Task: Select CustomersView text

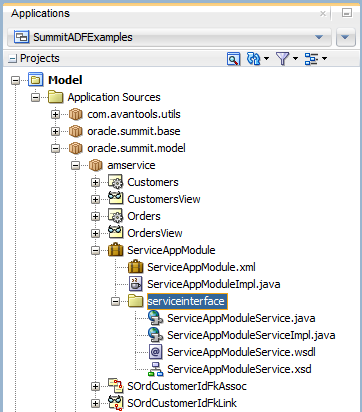Action: click(x=164, y=199)
